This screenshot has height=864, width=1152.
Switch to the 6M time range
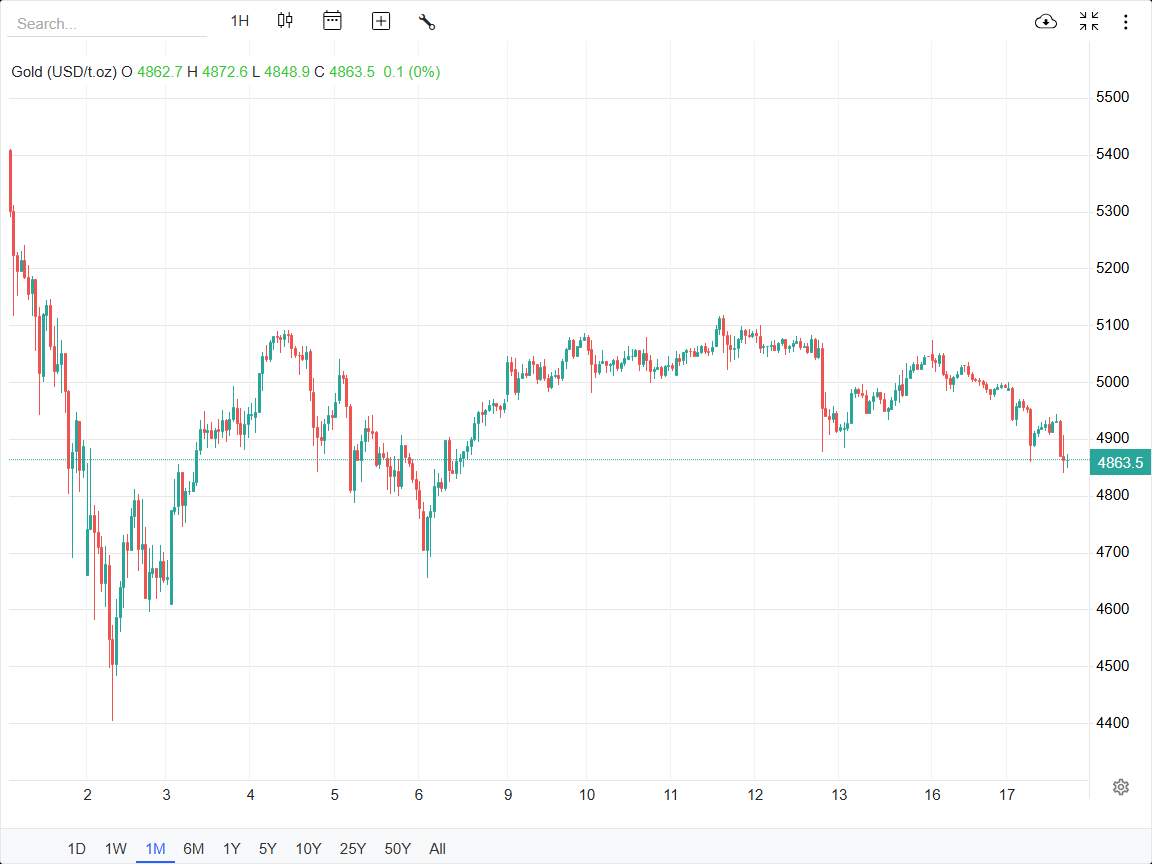(x=193, y=849)
